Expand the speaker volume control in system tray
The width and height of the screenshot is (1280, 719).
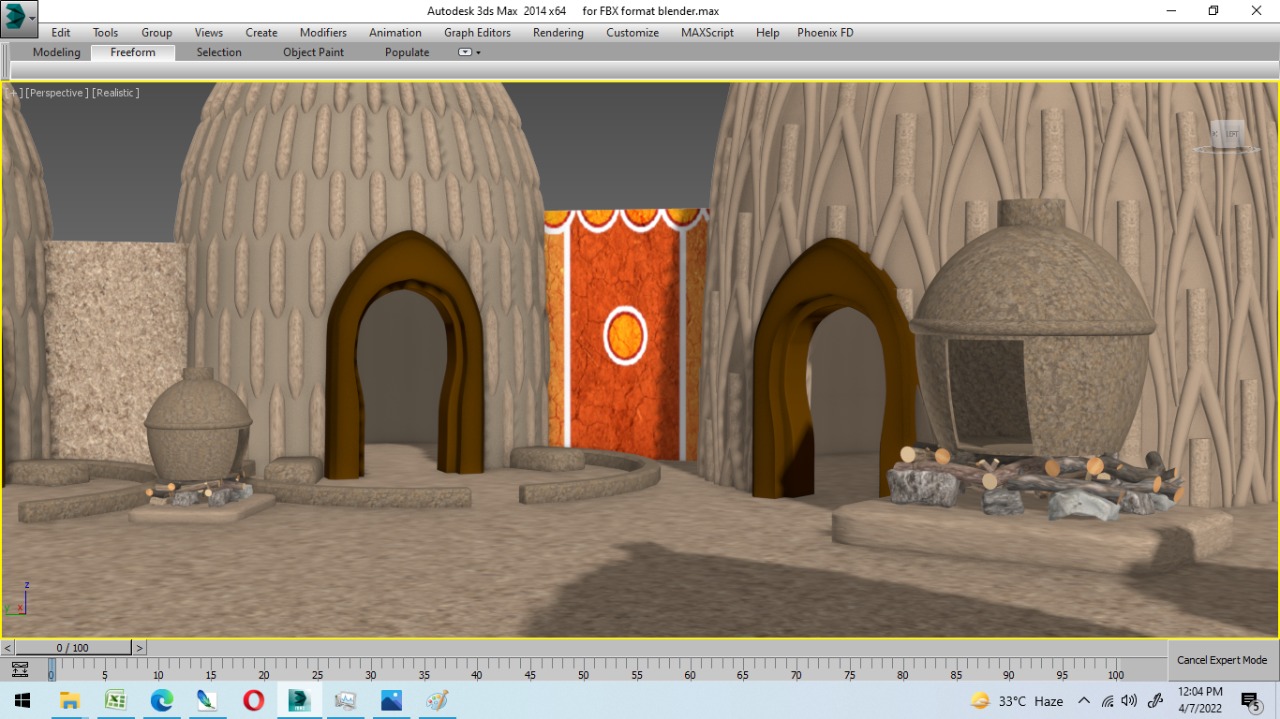pyautogui.click(x=1129, y=701)
